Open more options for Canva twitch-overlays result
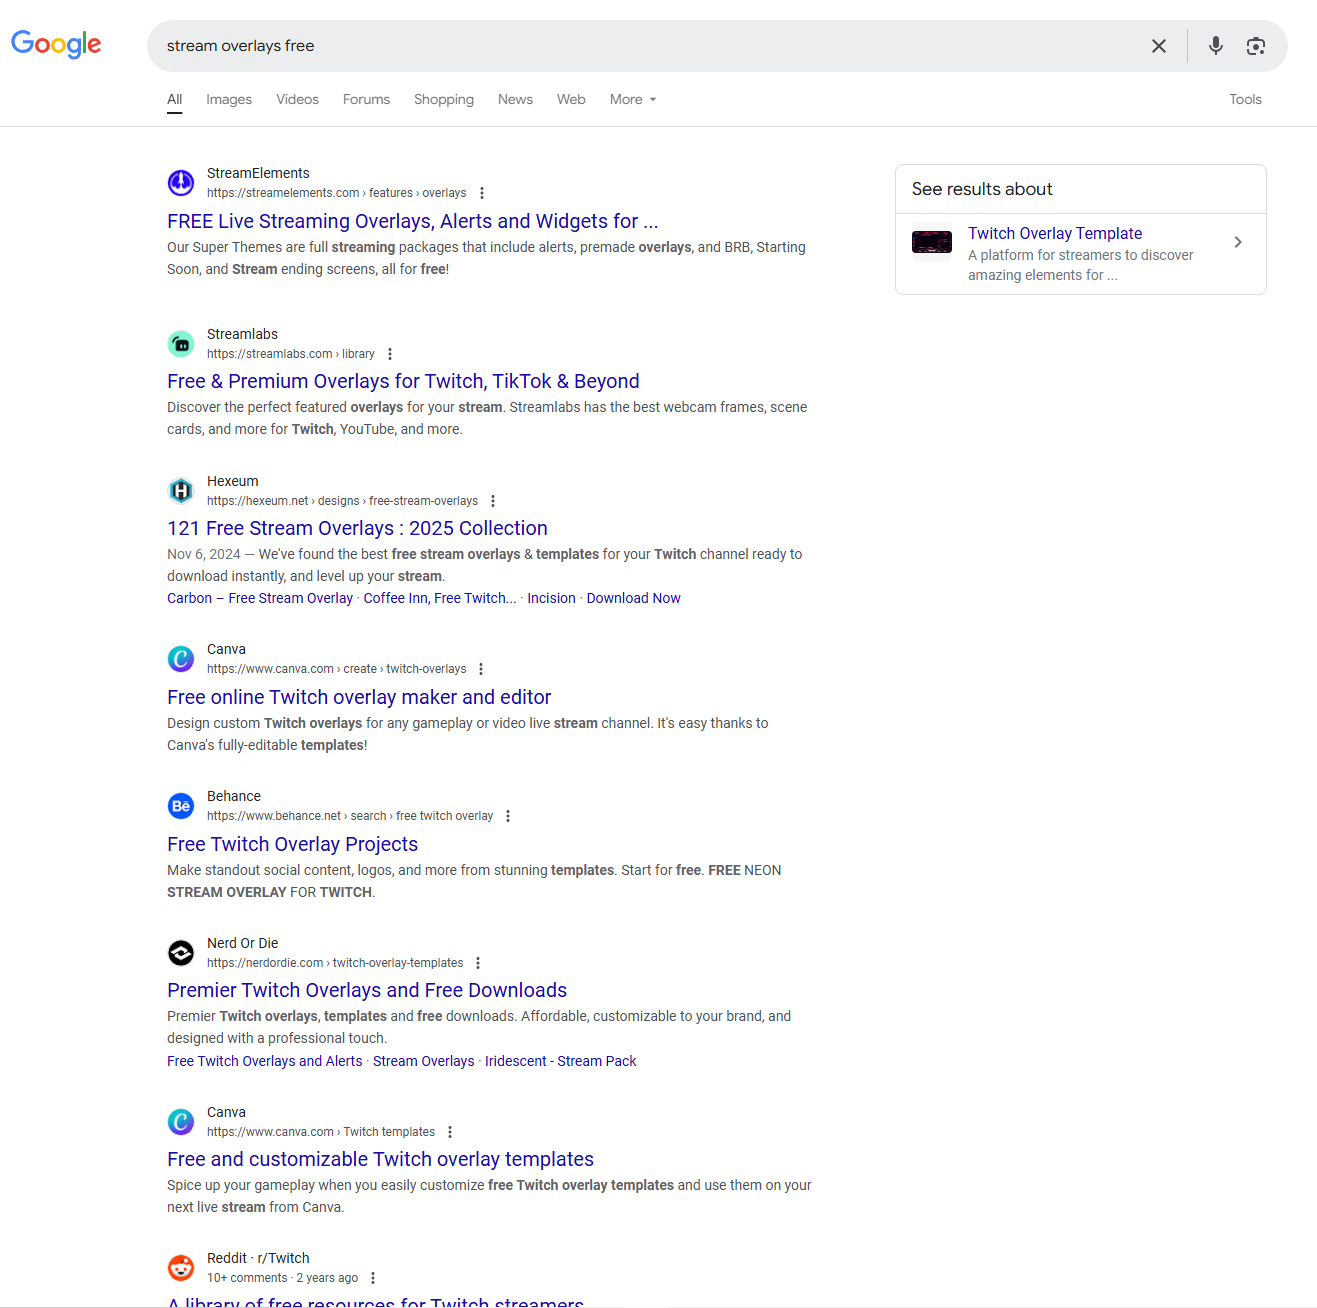The width and height of the screenshot is (1317, 1308). (x=481, y=669)
